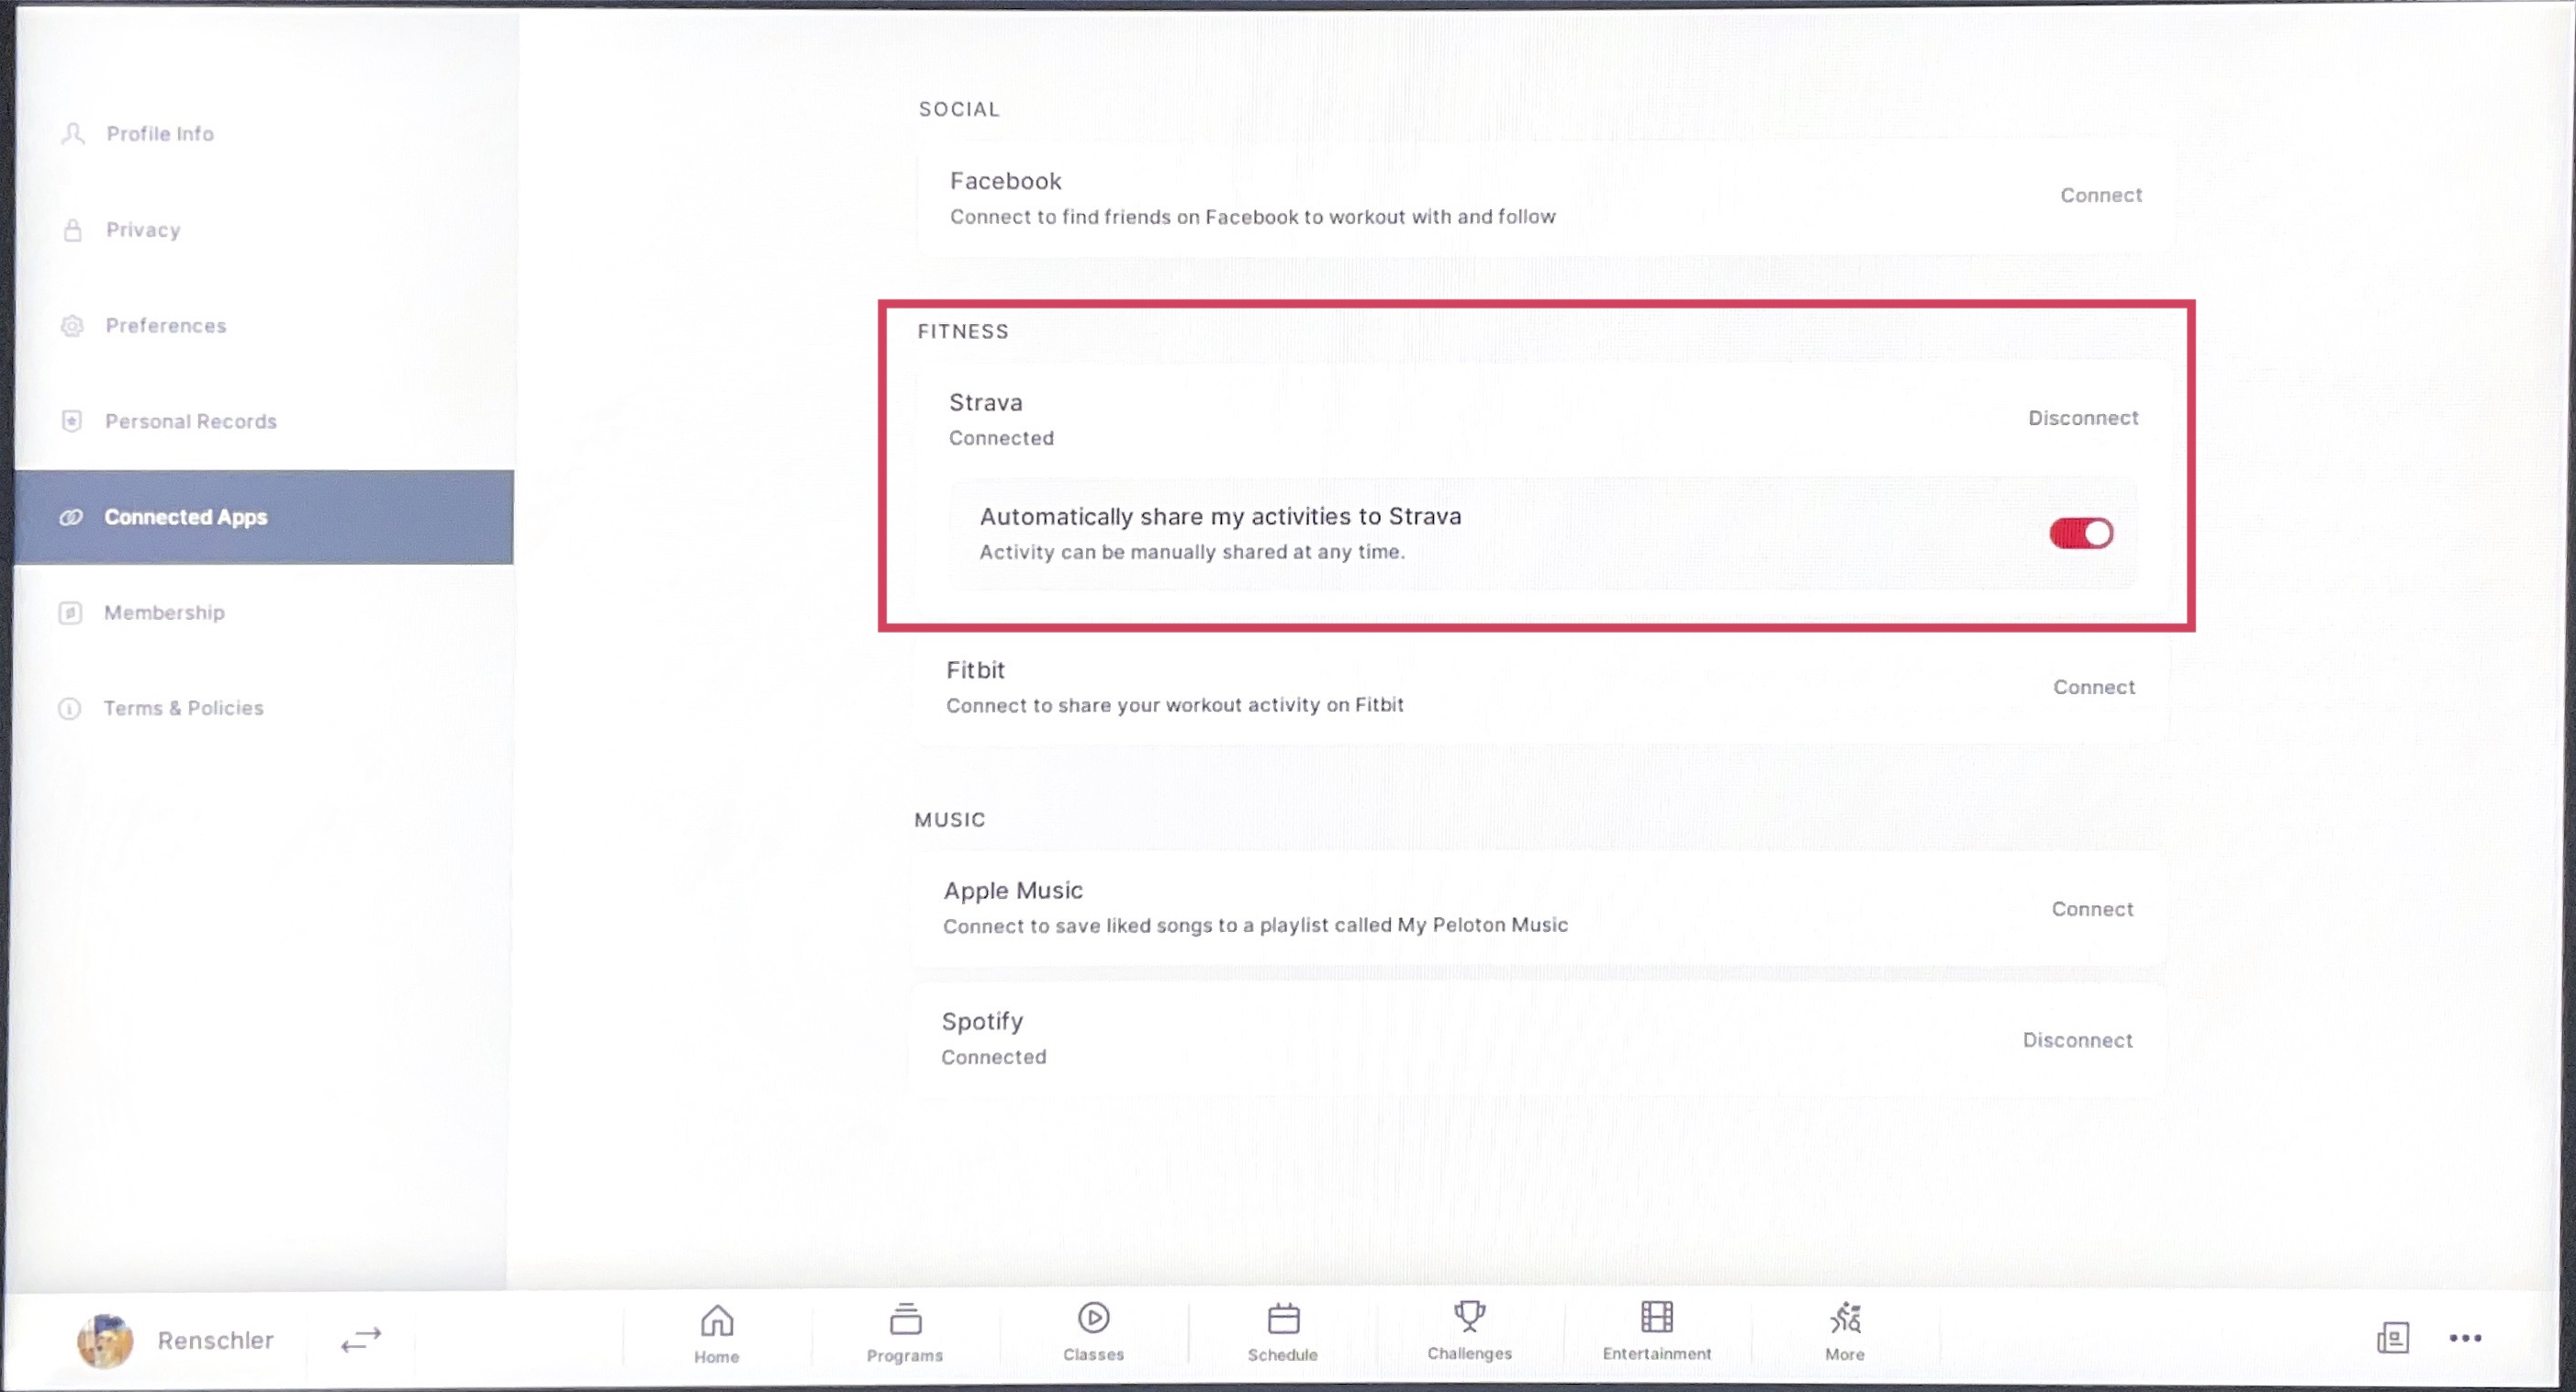Tap the Entertainment film icon
Image resolution: width=2576 pixels, height=1392 pixels.
(x=1657, y=1317)
